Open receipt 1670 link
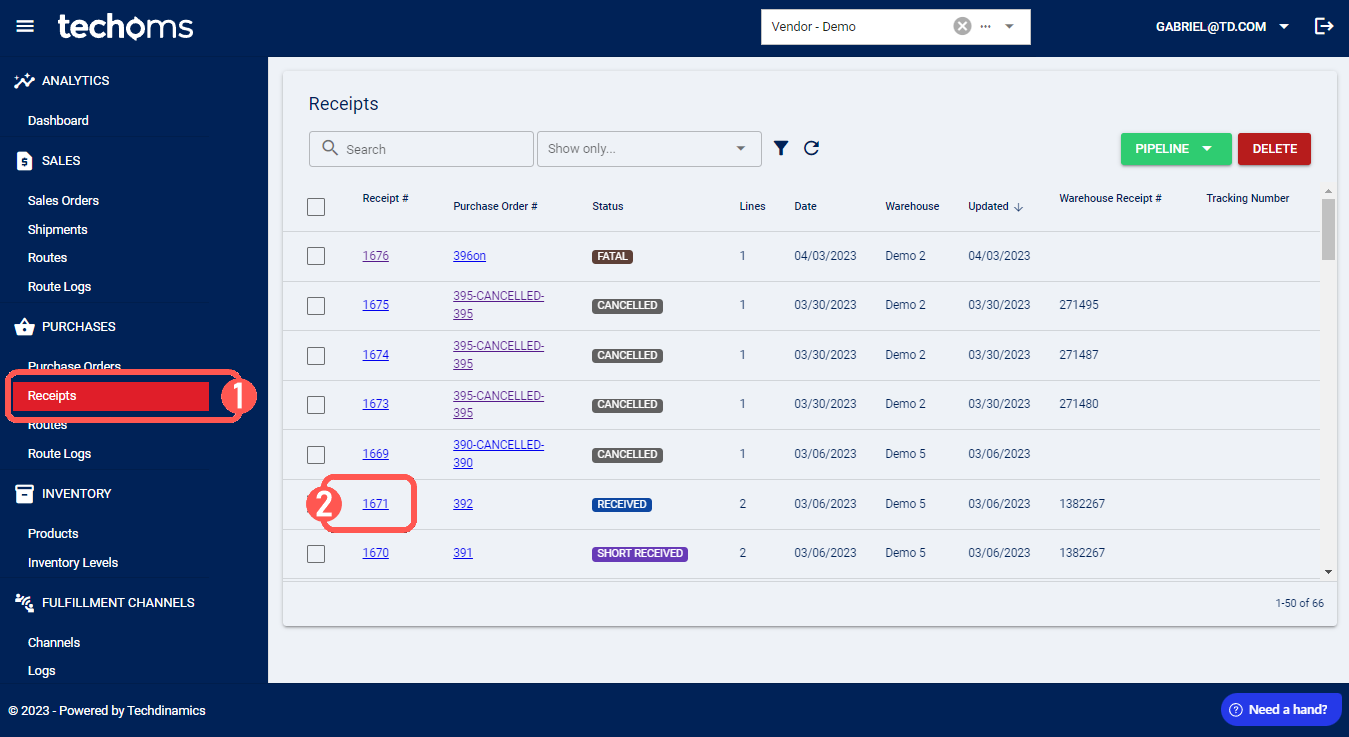The image size is (1349, 737). 375,553
